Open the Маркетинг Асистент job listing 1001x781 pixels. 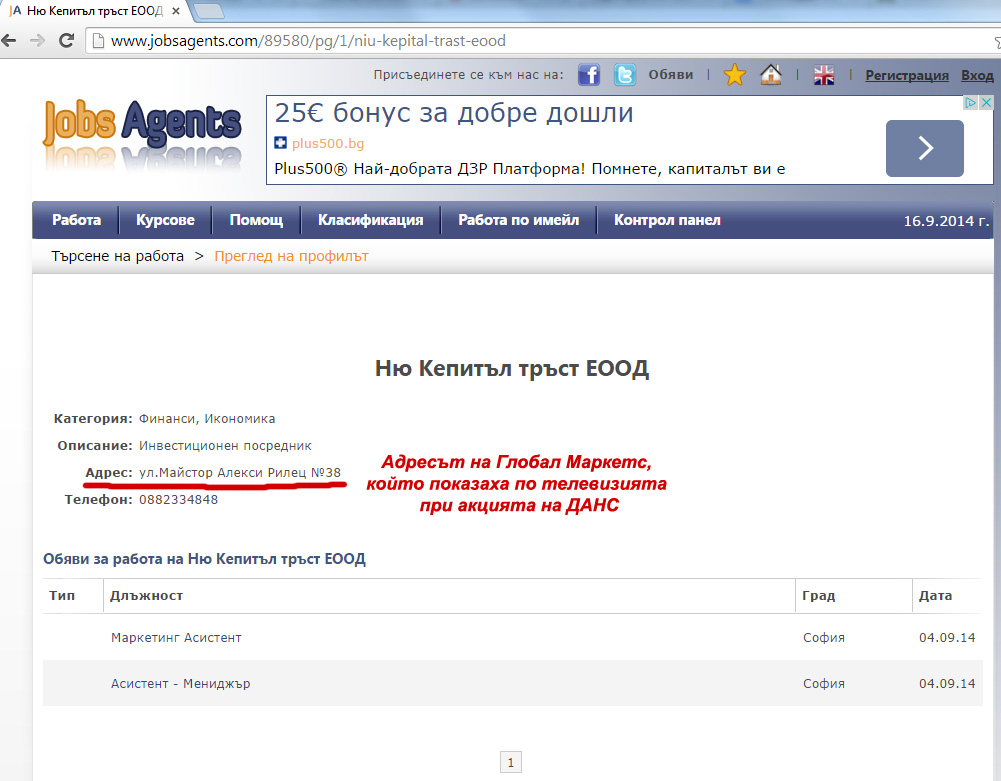(176, 637)
